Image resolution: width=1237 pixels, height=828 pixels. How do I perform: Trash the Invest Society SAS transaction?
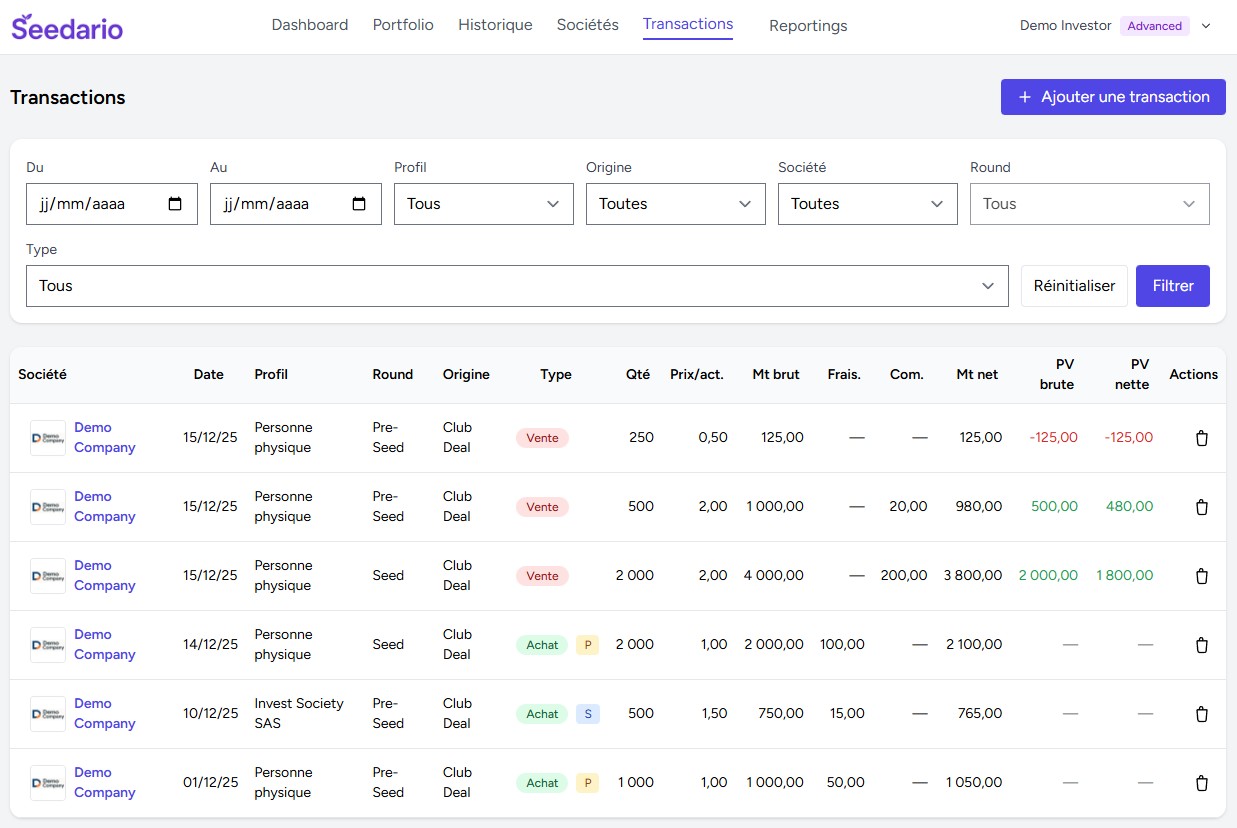1202,714
